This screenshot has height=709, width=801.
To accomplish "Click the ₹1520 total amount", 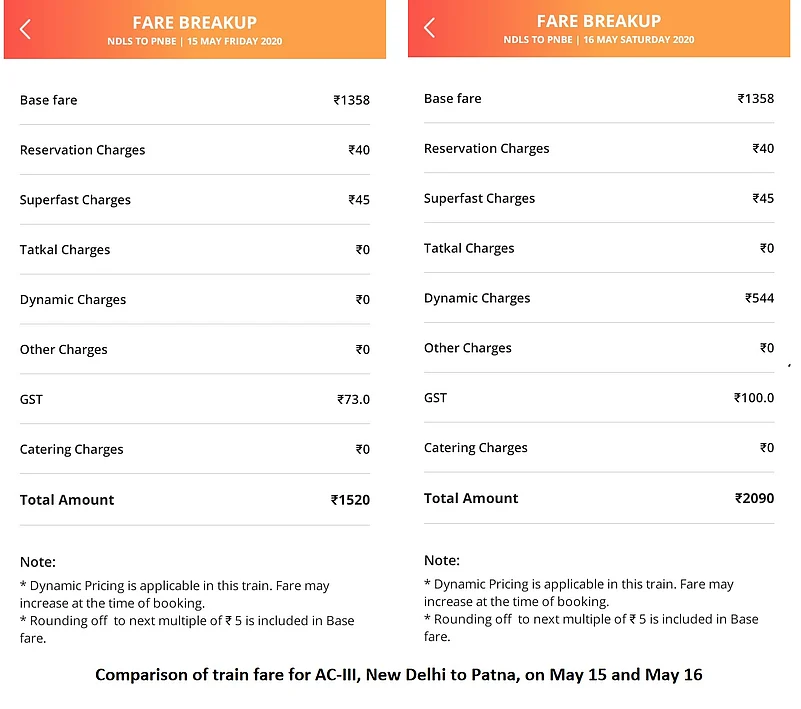I will [350, 500].
